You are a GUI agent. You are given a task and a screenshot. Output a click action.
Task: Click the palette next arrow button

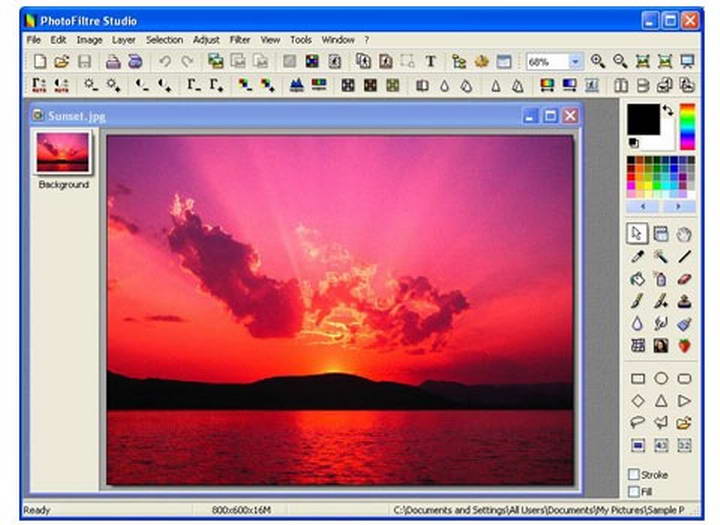point(678,207)
